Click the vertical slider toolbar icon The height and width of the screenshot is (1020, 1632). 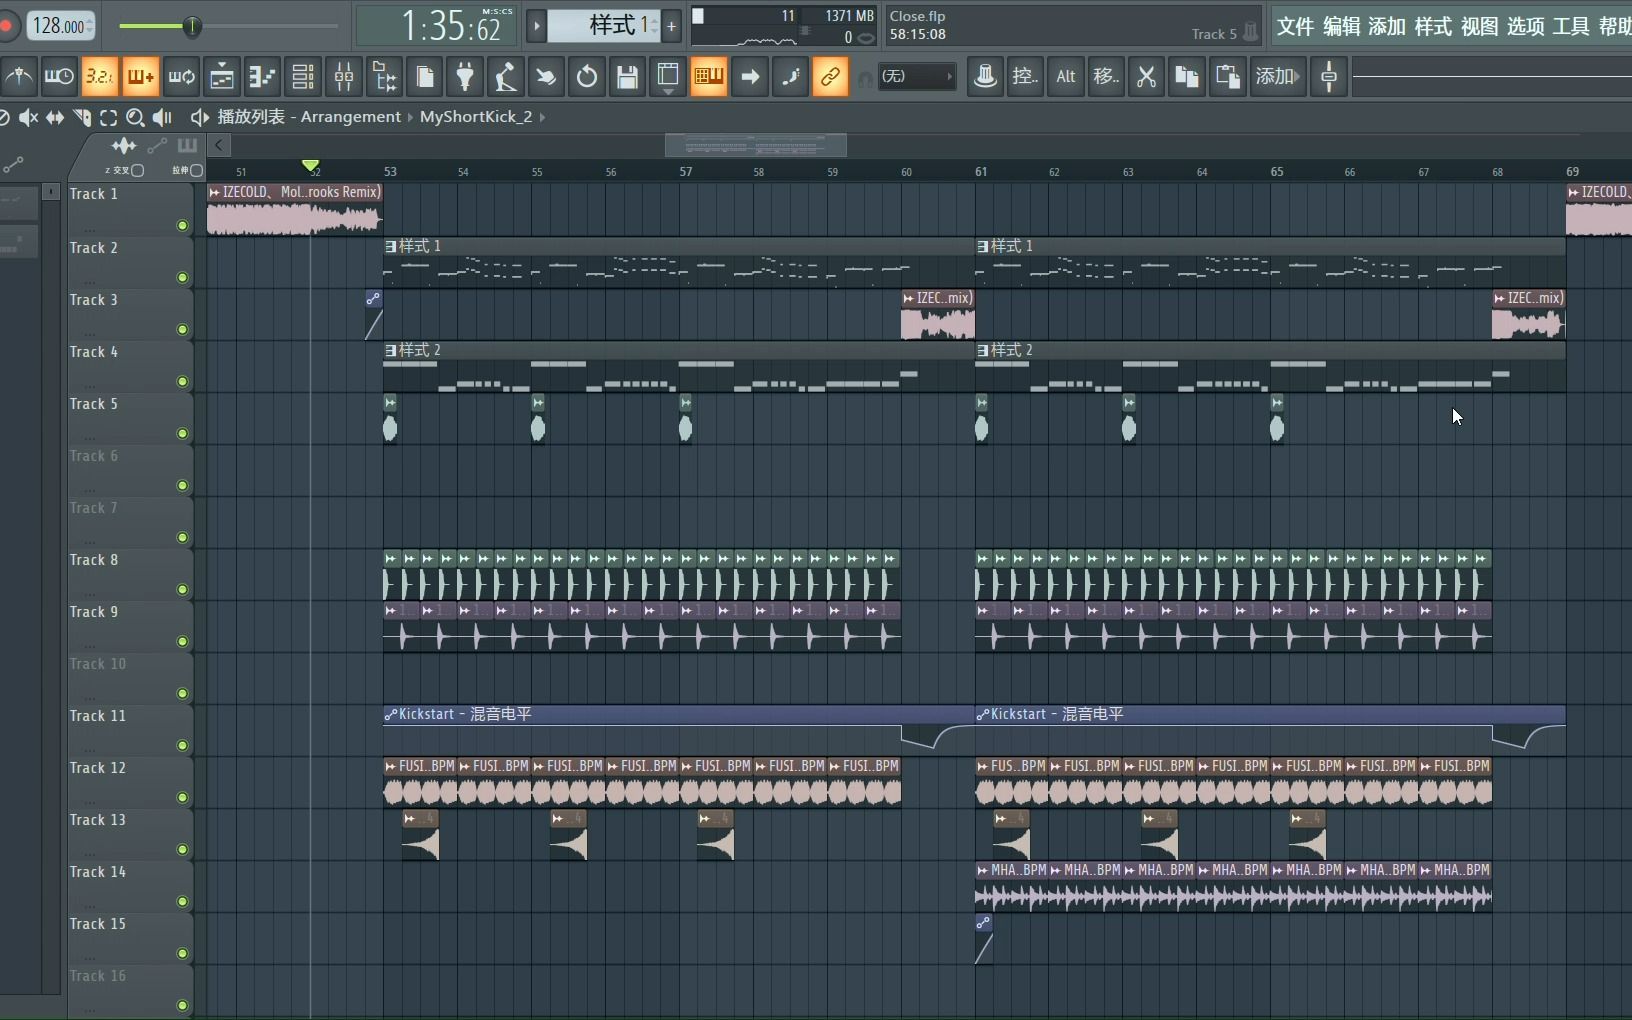pos(1329,77)
